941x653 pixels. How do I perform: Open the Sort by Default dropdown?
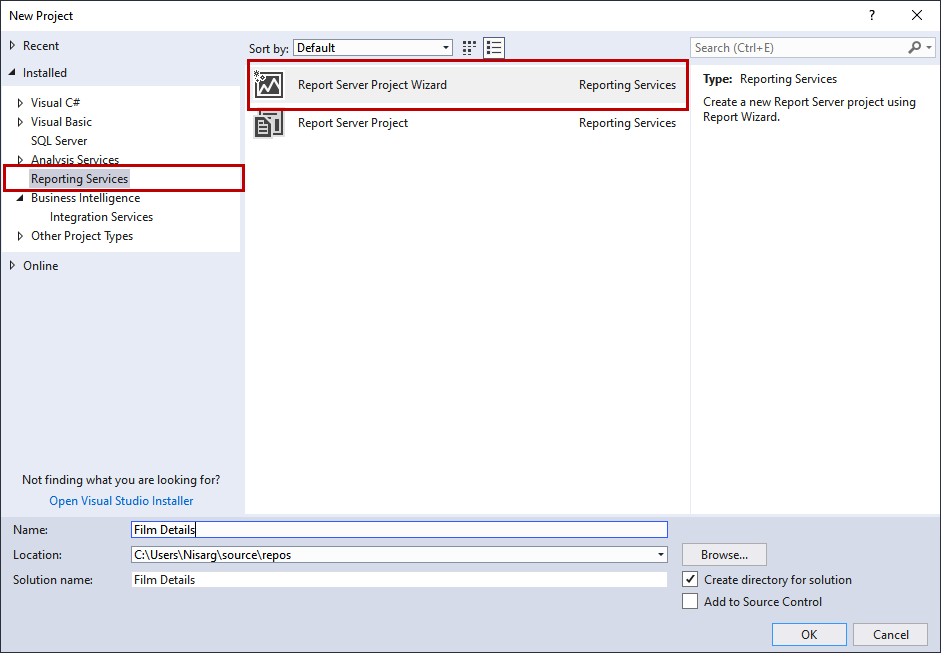(373, 48)
